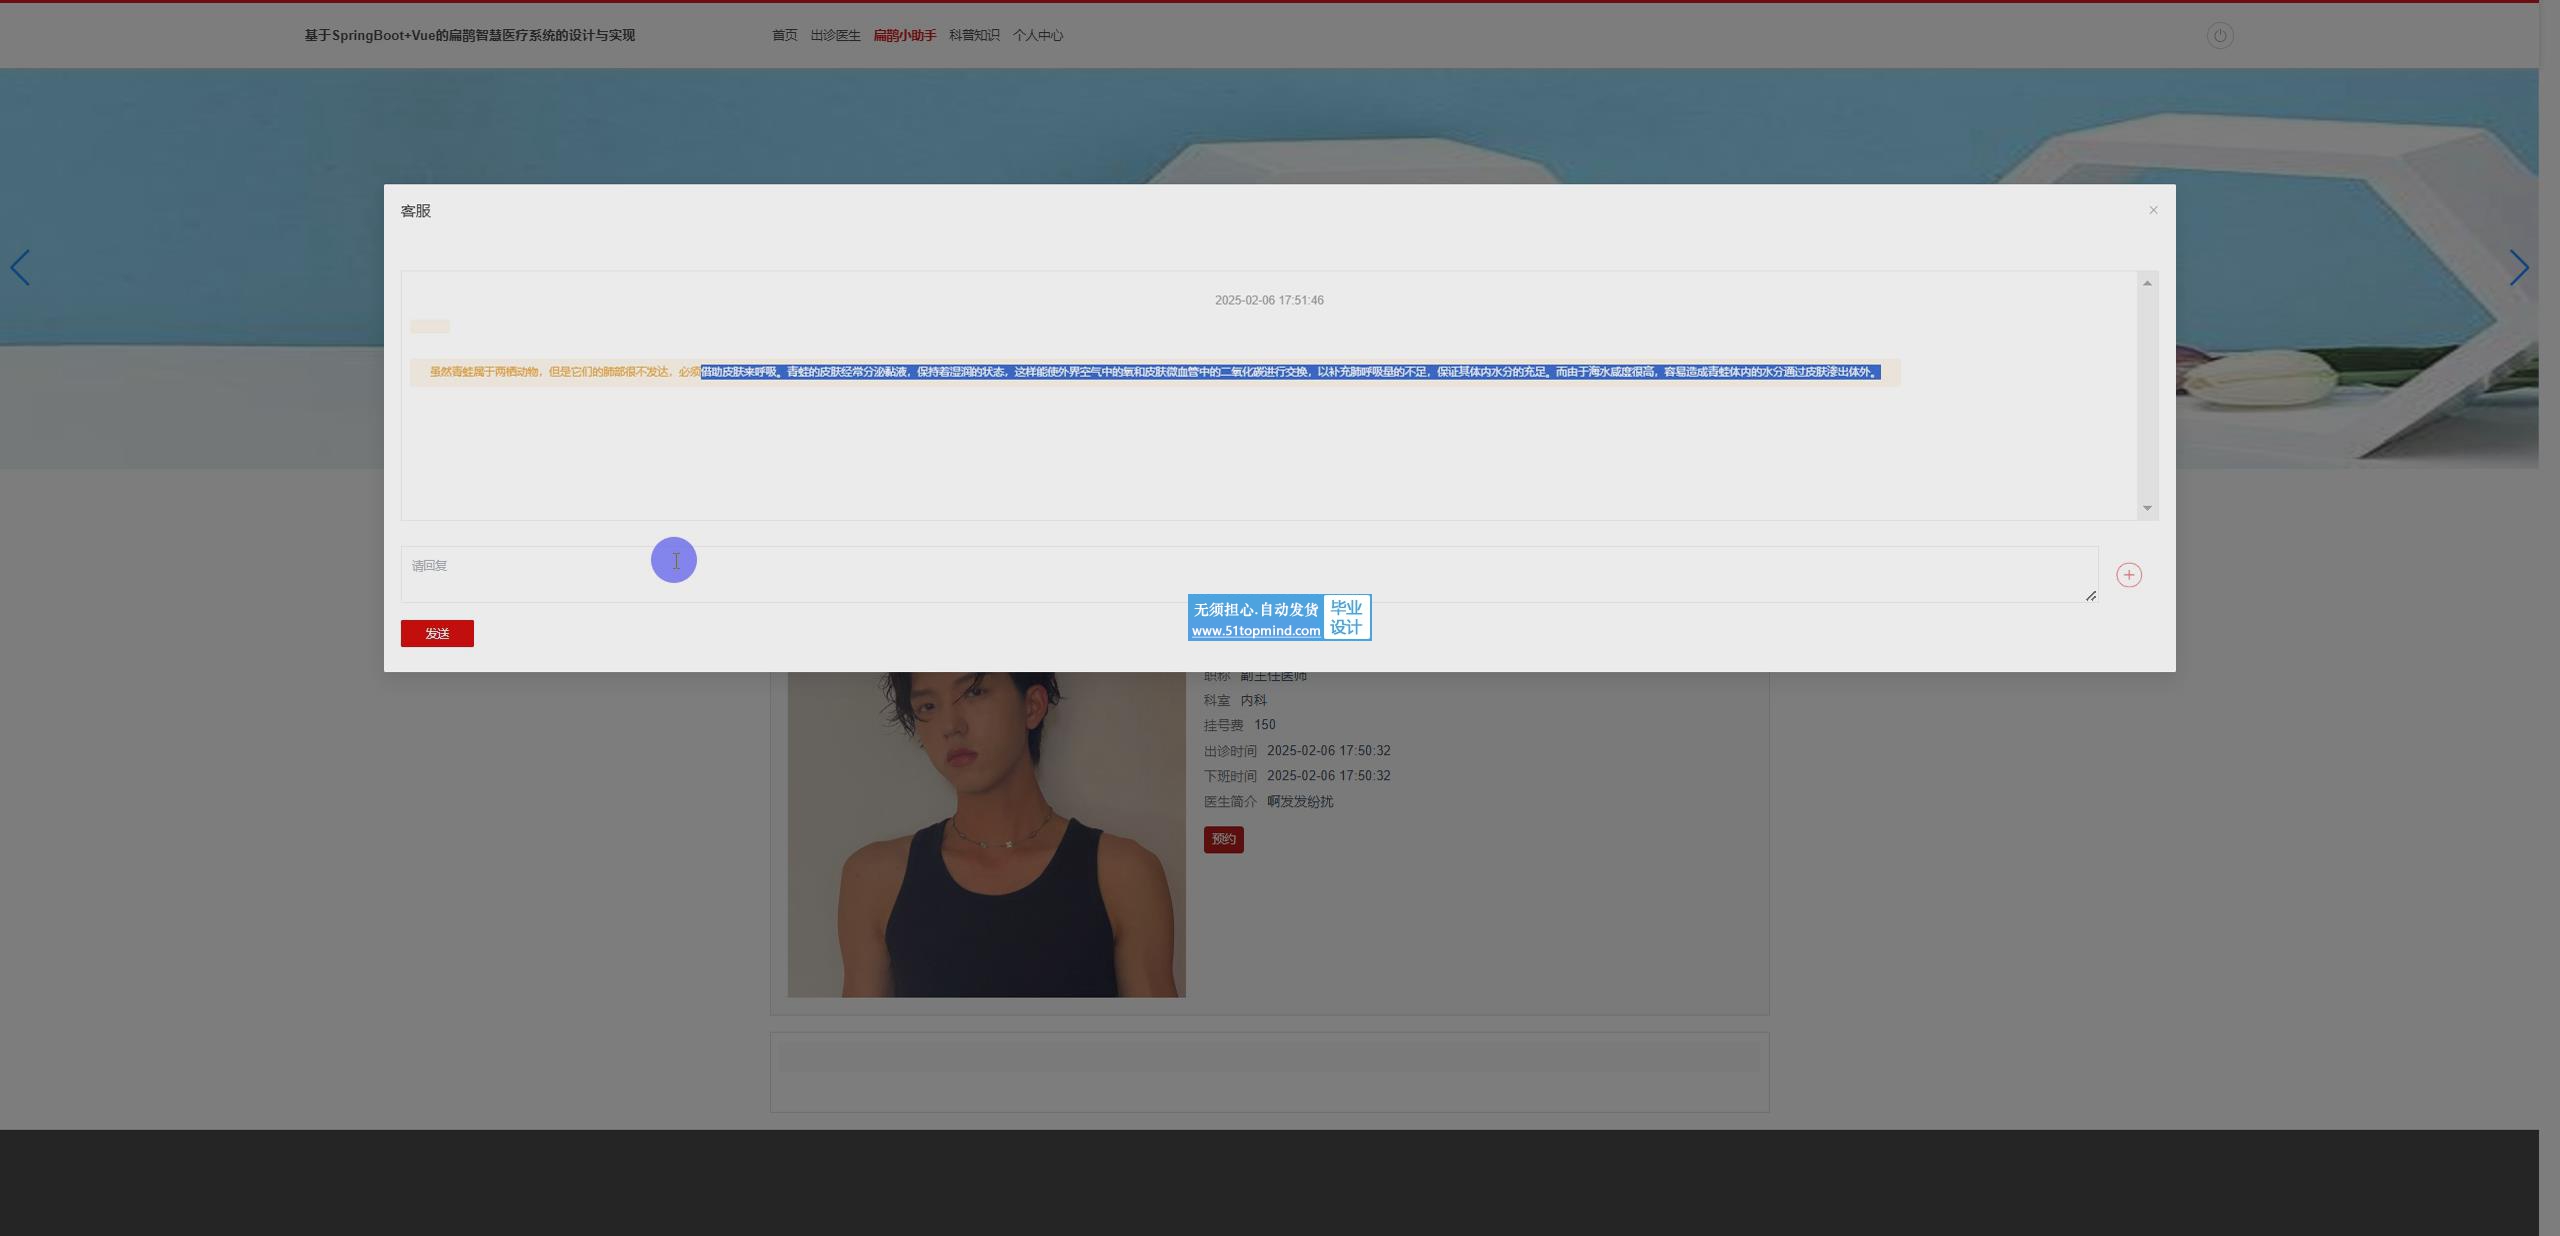Click the red 预约 appointment button
The height and width of the screenshot is (1236, 2560).
click(1223, 839)
